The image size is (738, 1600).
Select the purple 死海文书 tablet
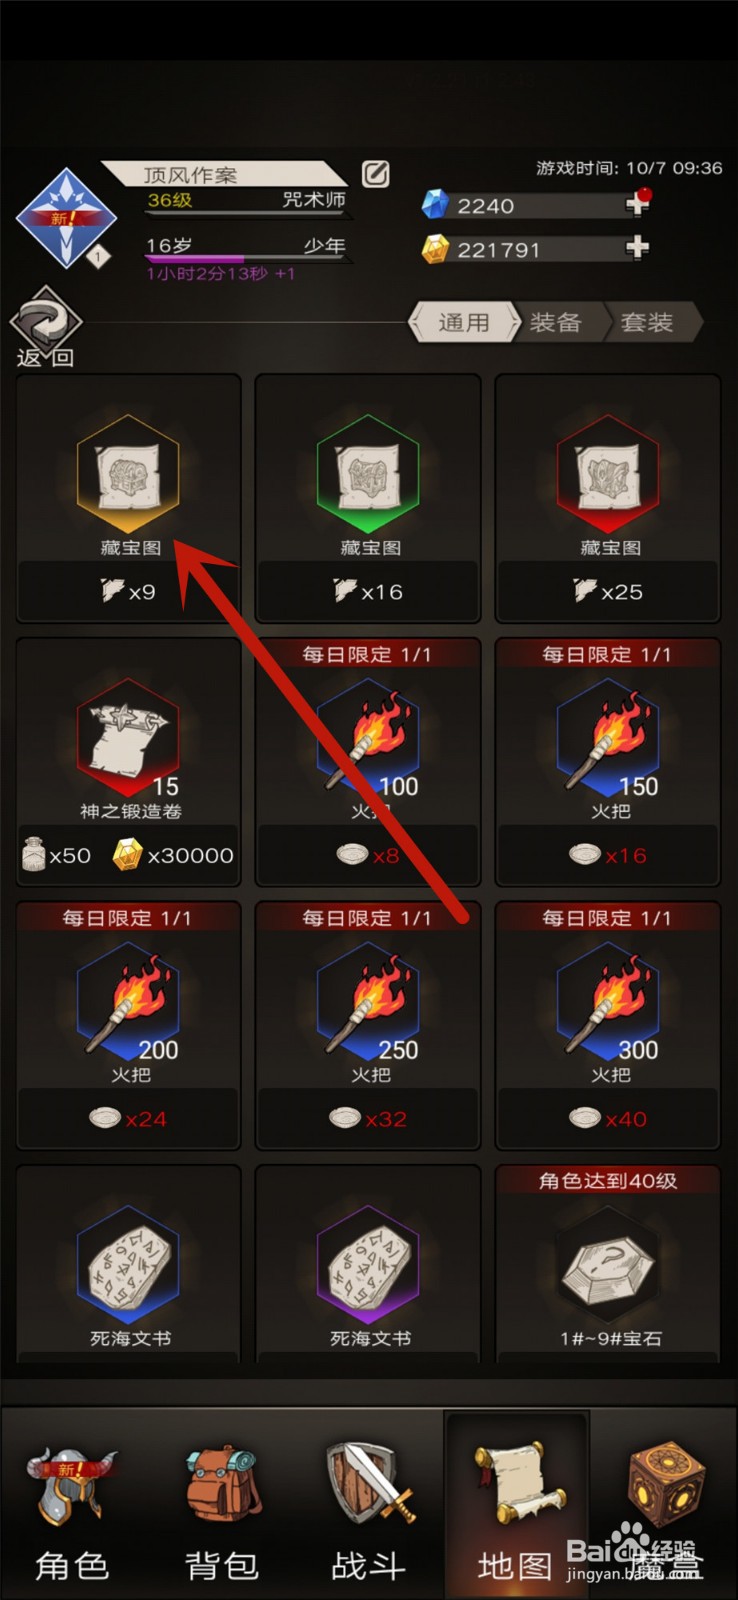point(368,1265)
